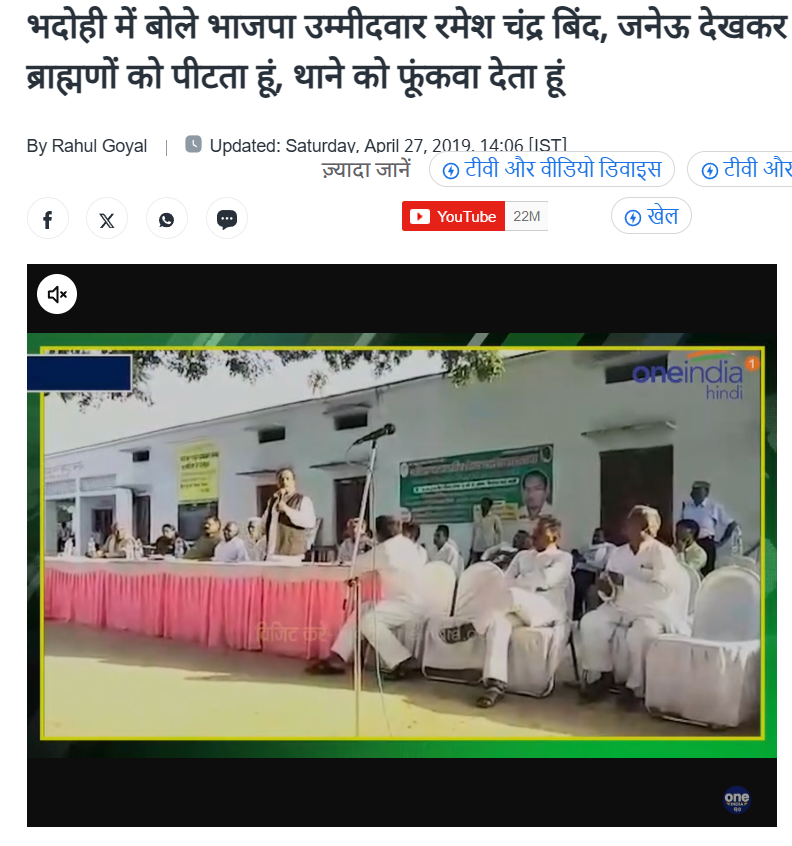The width and height of the screenshot is (792, 846).
Task: Click the round One India badge in video corner
Action: point(736,800)
